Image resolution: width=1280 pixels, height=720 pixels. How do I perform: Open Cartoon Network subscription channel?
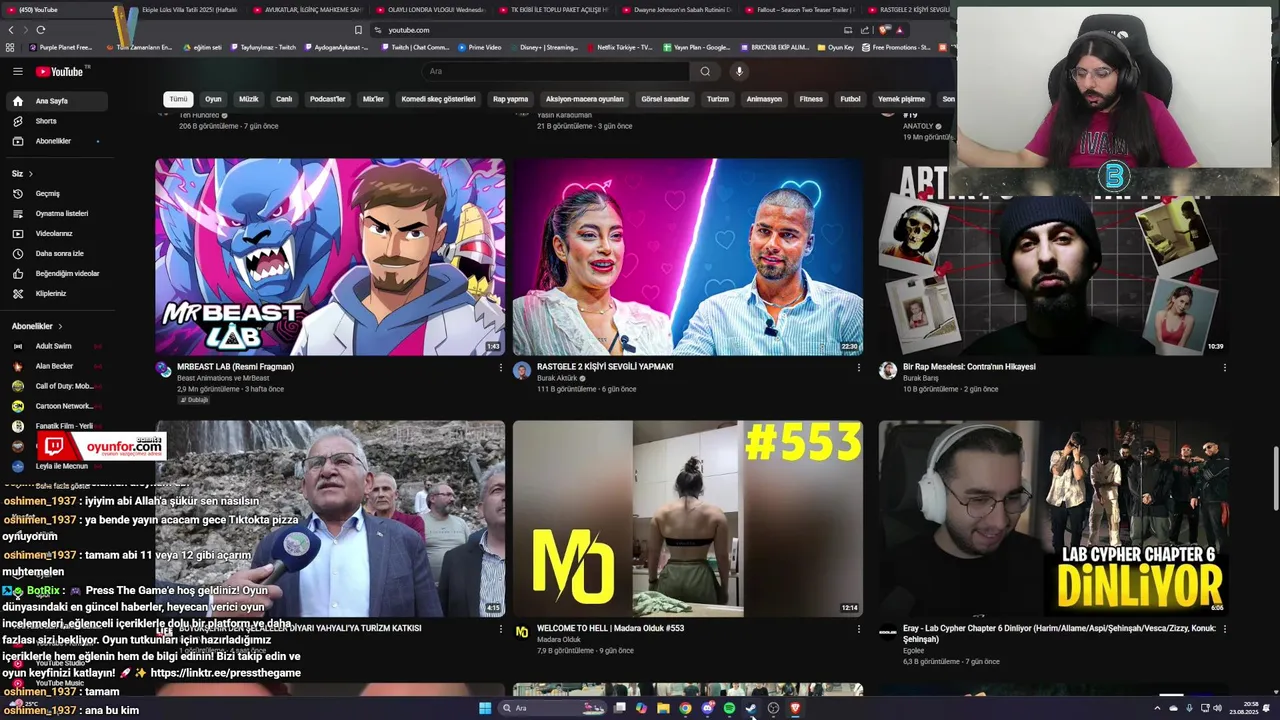(x=55, y=406)
